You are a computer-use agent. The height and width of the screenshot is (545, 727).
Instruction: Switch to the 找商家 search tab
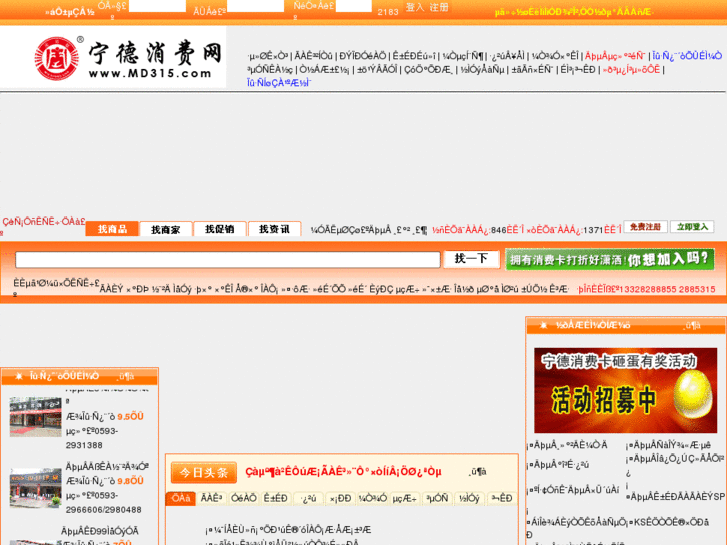(x=166, y=229)
